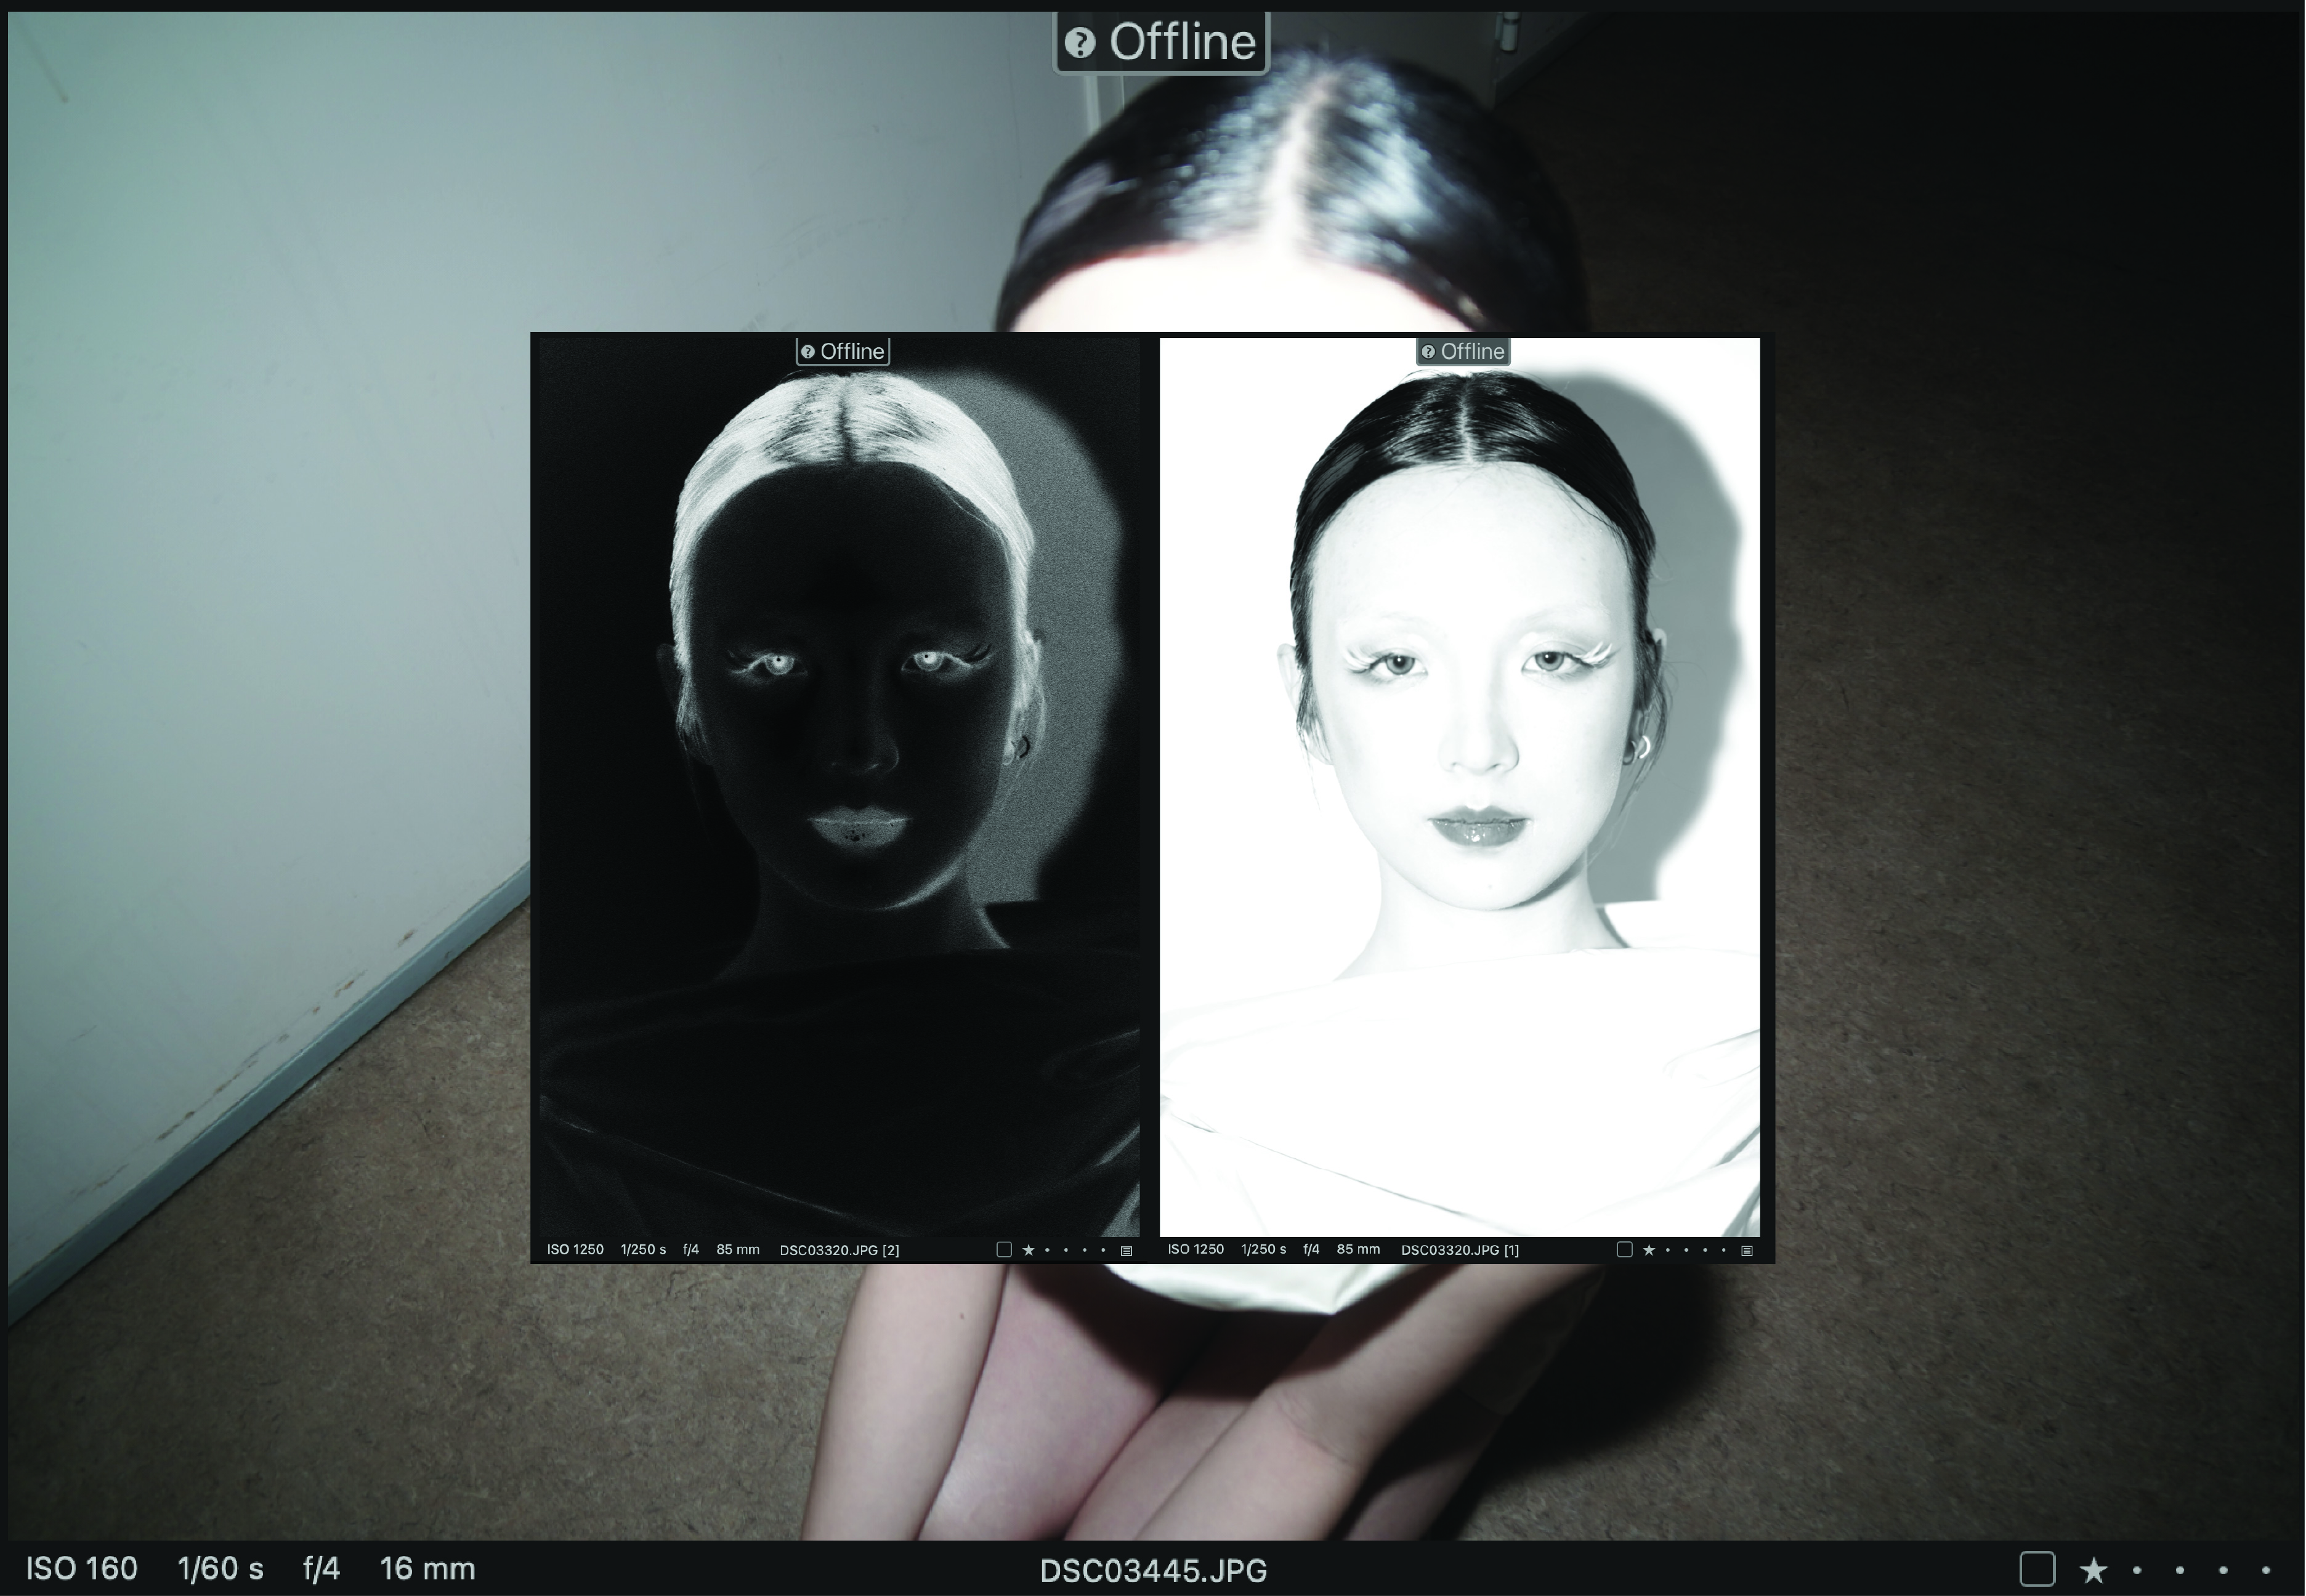The height and width of the screenshot is (1596, 2306).
Task: Rate DSC03320.JPG [1] five stars
Action: coord(1724,1250)
